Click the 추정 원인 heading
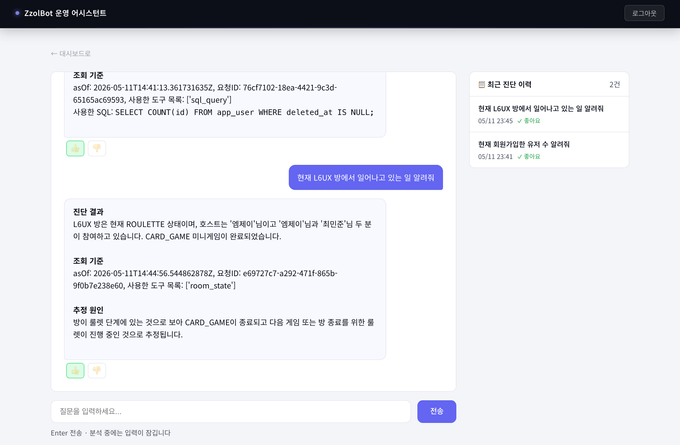This screenshot has height=445, width=680. click(88, 310)
